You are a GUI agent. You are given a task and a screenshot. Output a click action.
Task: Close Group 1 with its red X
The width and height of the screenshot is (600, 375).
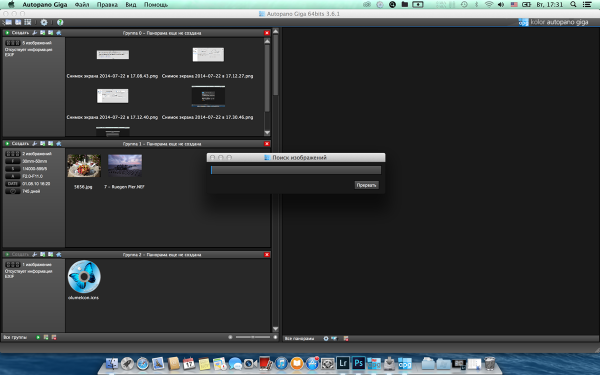267,143
